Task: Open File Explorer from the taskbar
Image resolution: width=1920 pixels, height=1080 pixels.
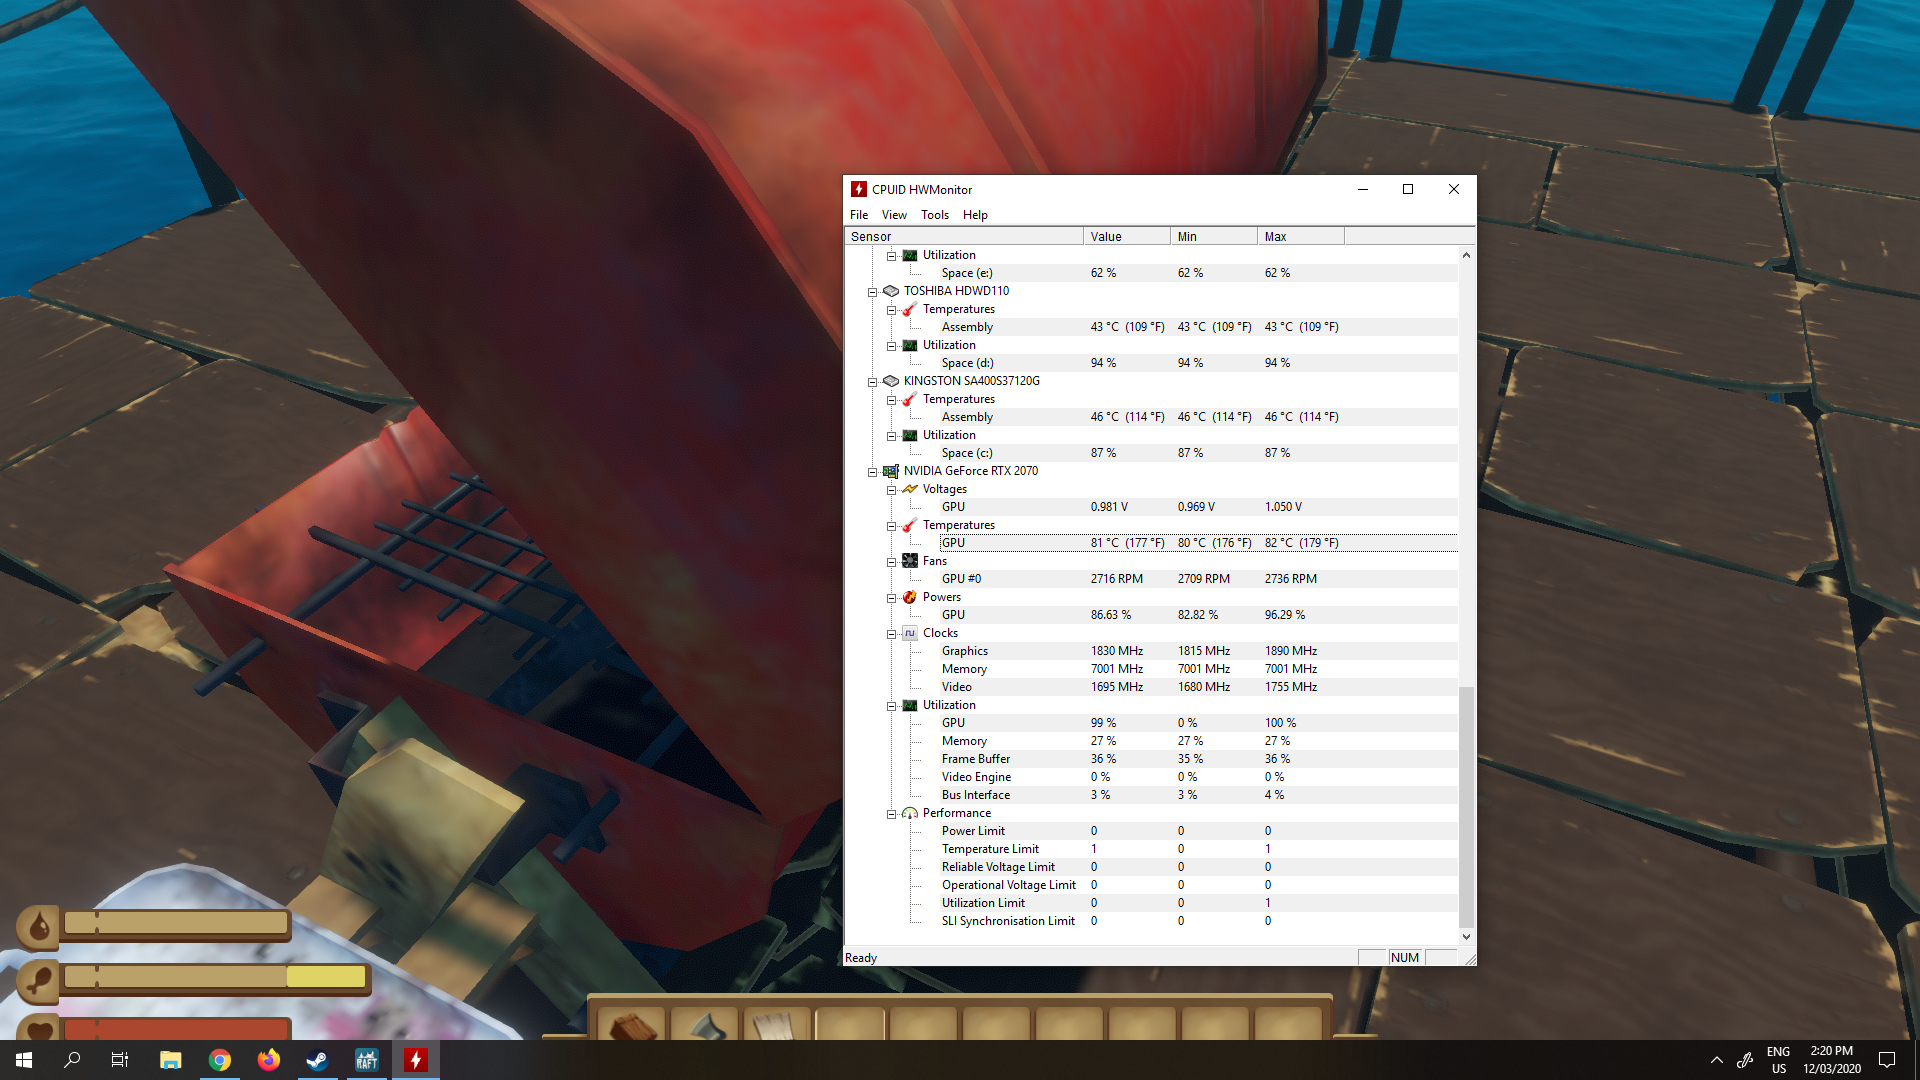Action: (x=171, y=1060)
